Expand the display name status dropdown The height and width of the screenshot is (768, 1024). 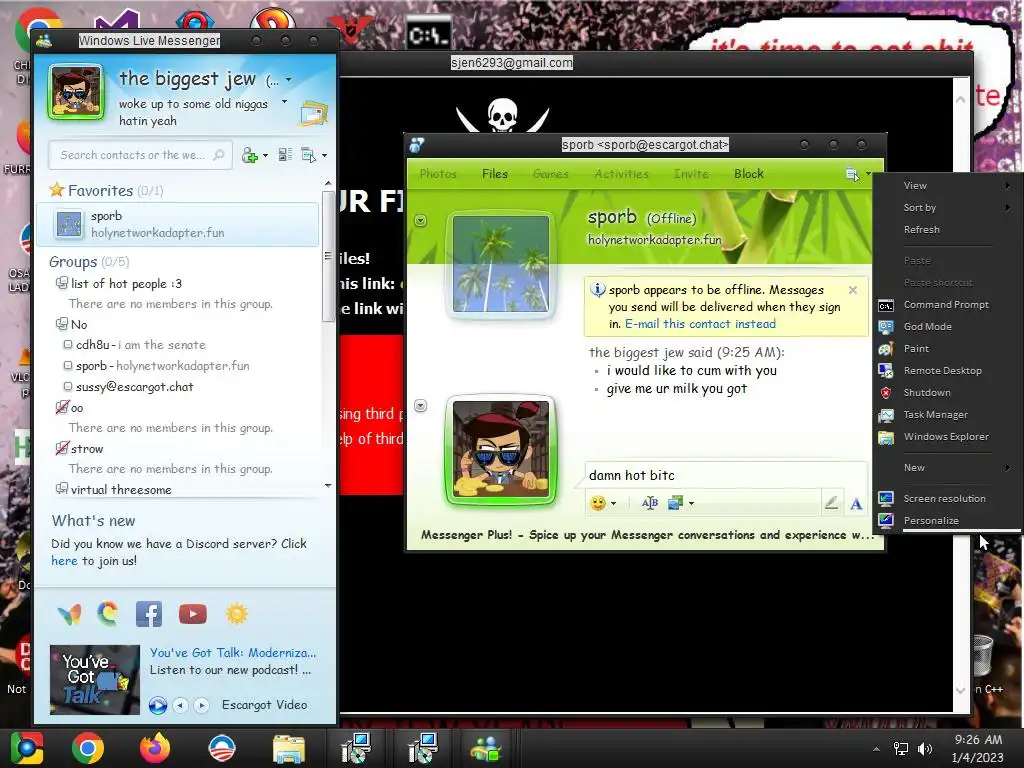pyautogui.click(x=289, y=80)
